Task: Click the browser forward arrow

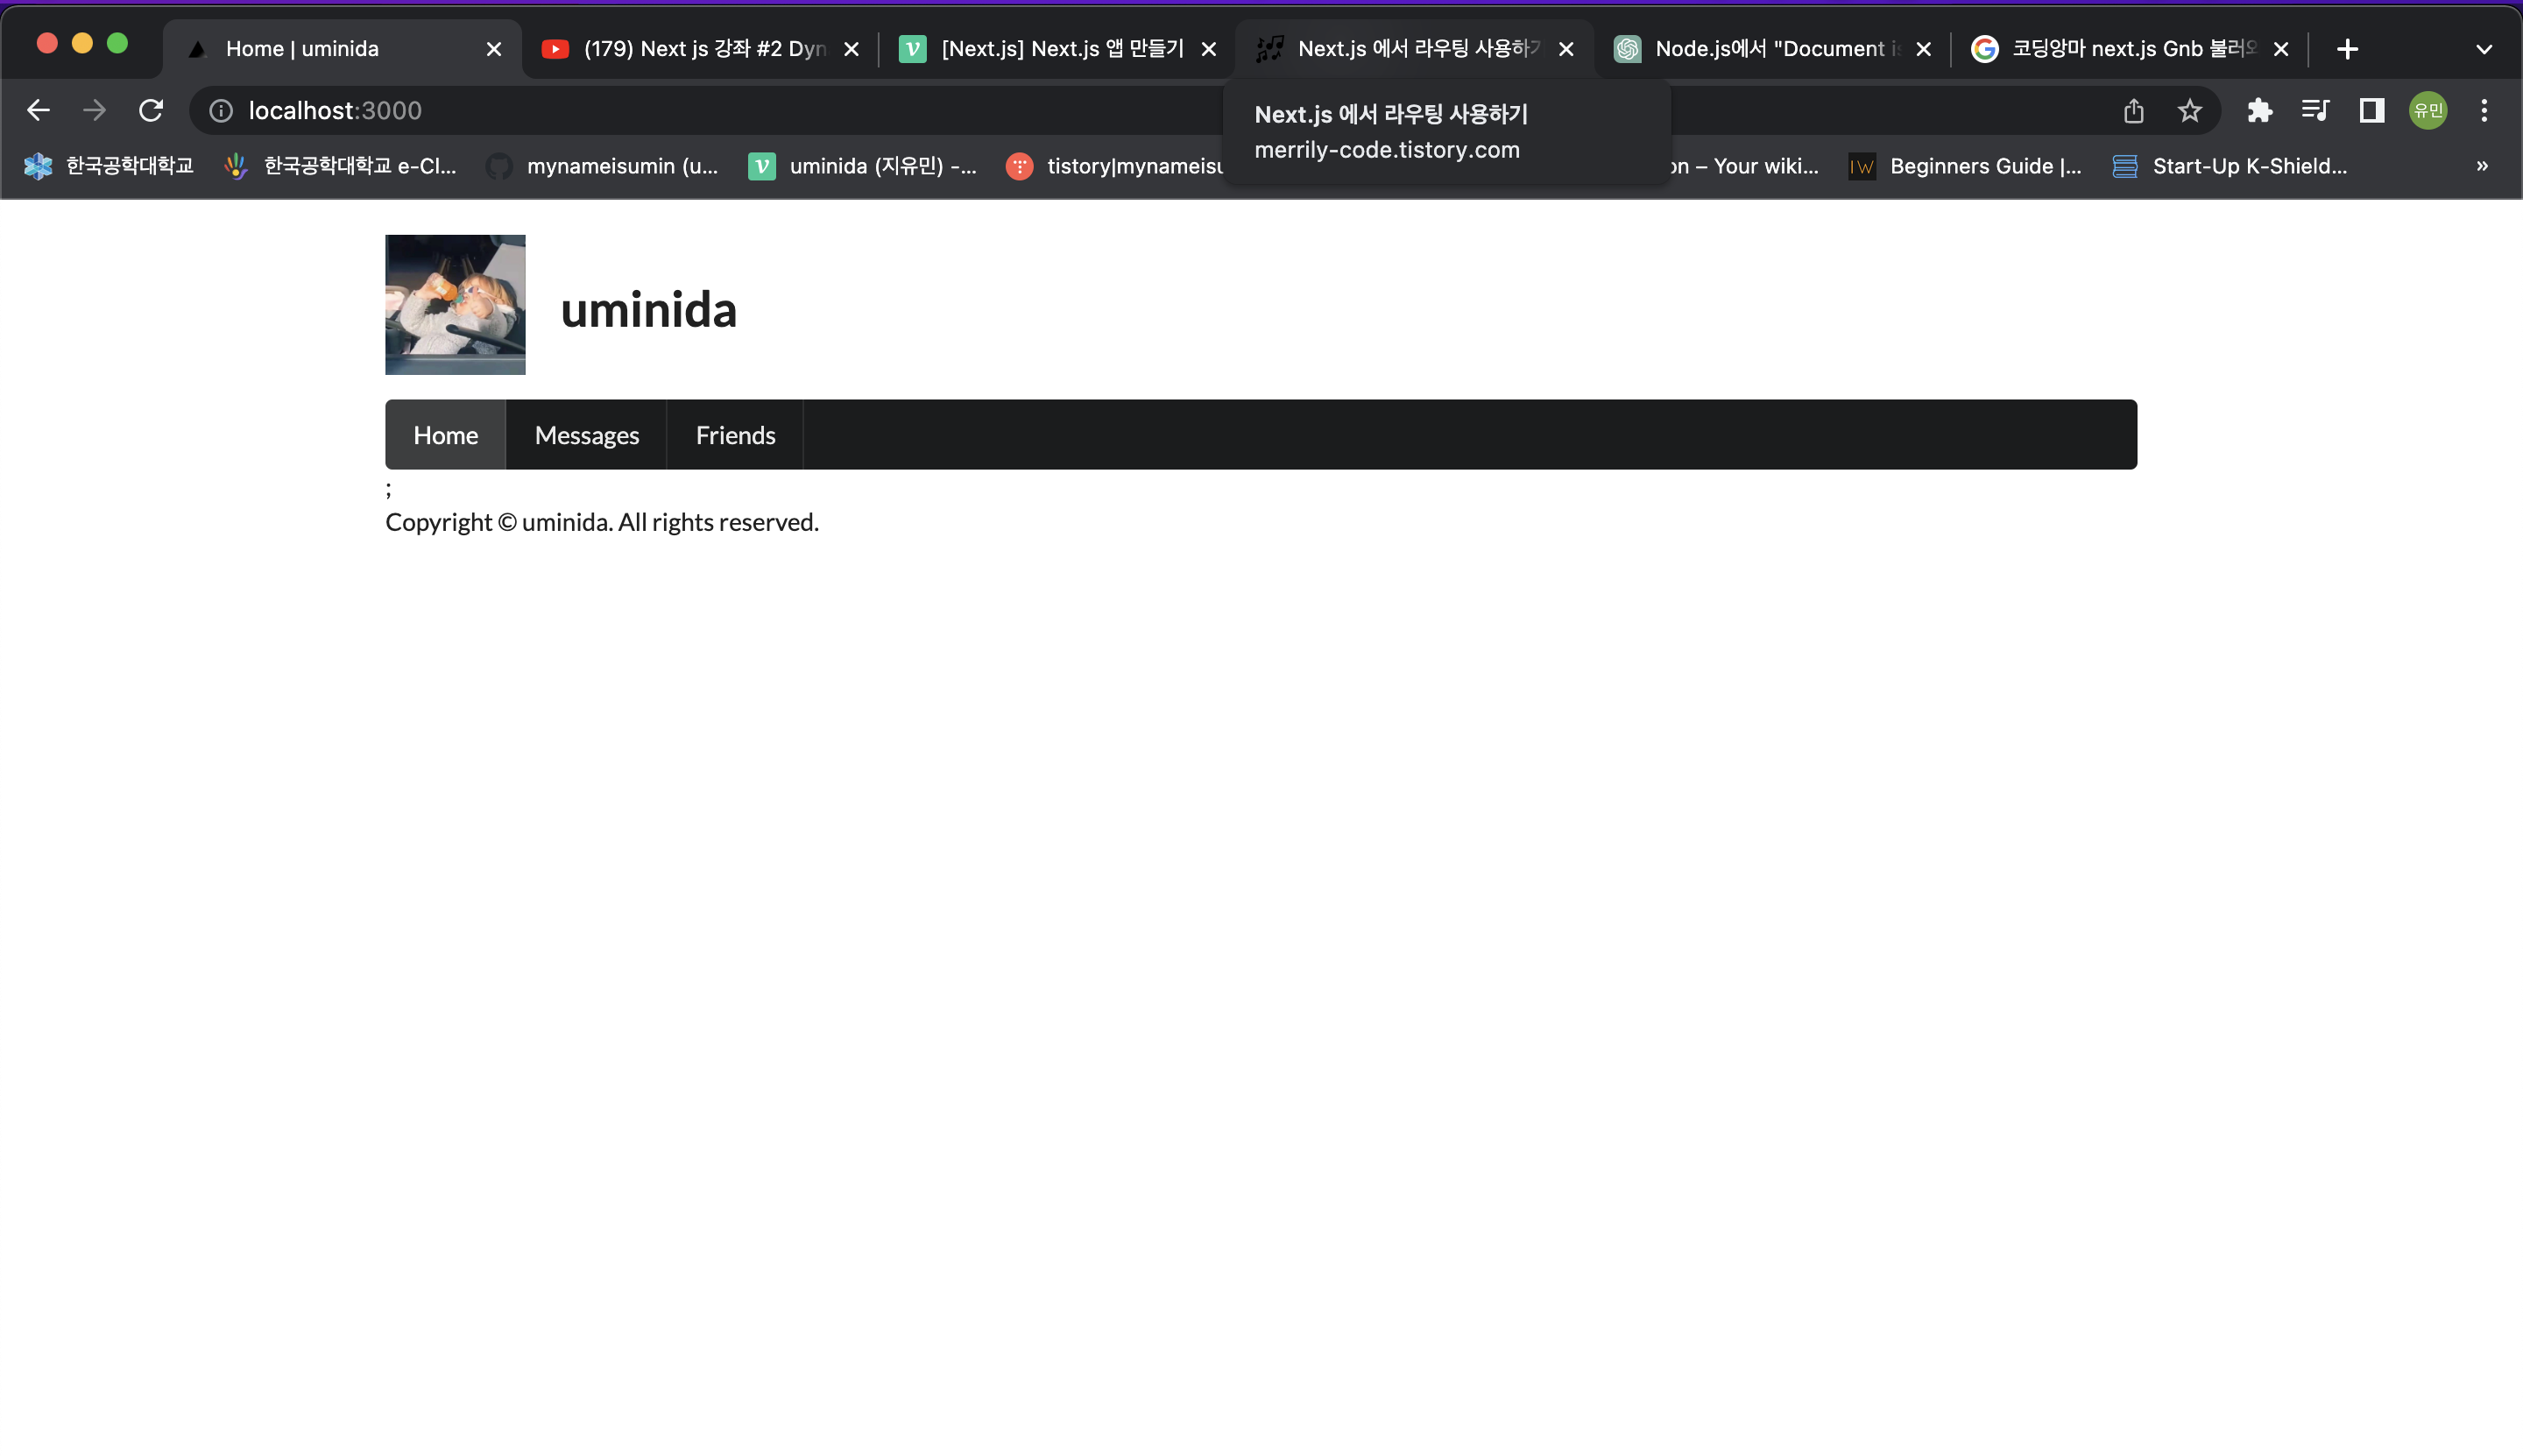Action: 94,110
